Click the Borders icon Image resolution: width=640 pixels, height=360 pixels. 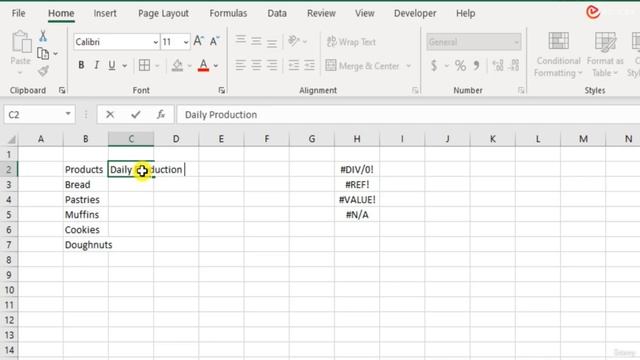[144, 65]
